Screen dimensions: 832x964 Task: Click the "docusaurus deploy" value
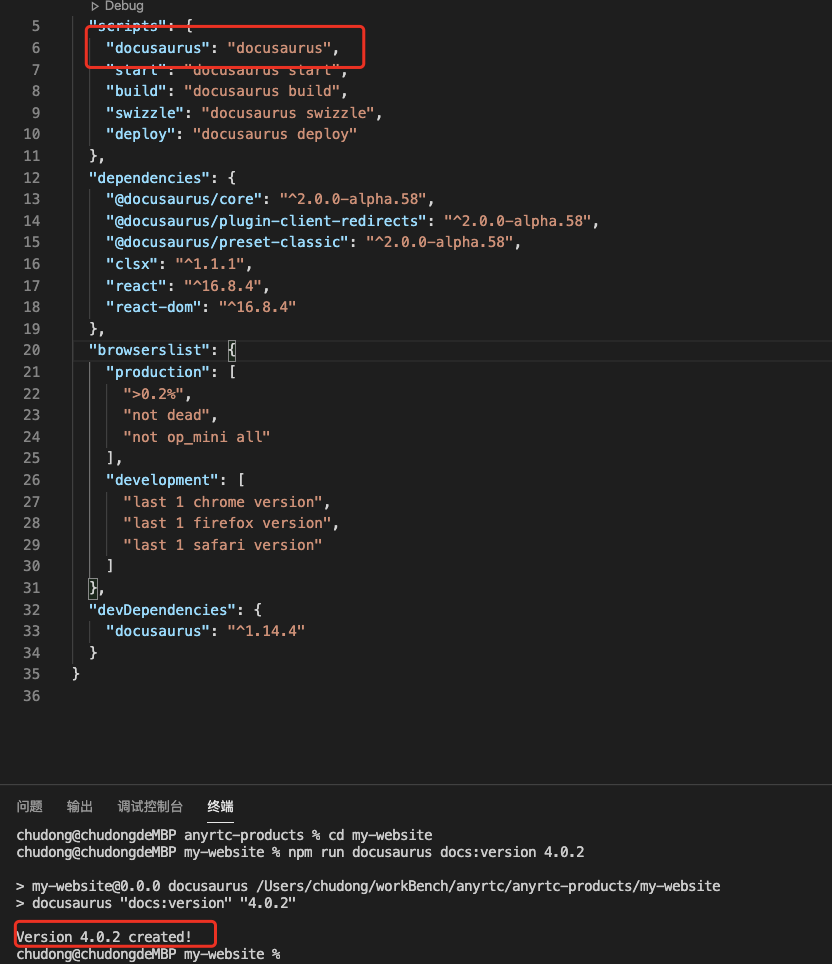pyautogui.click(x=275, y=134)
